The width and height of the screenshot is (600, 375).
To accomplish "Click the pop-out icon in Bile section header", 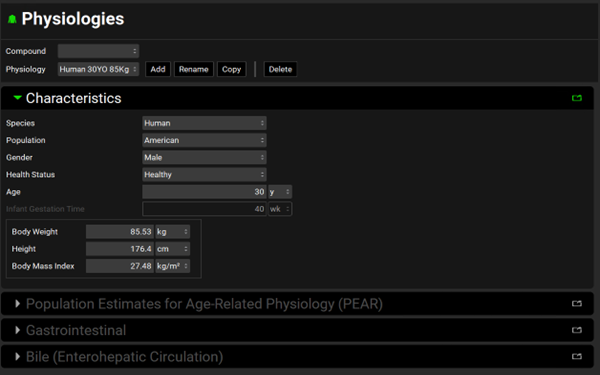I will point(577,356).
